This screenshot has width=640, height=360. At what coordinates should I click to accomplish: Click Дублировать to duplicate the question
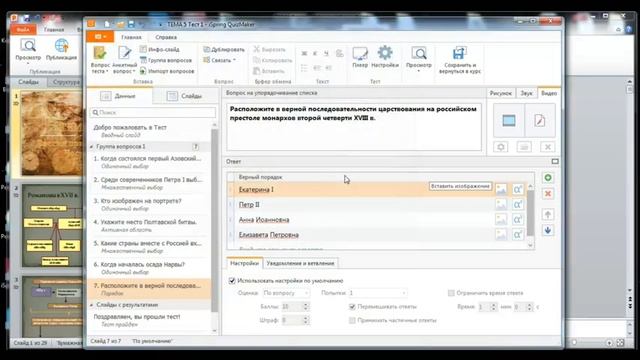point(224,49)
